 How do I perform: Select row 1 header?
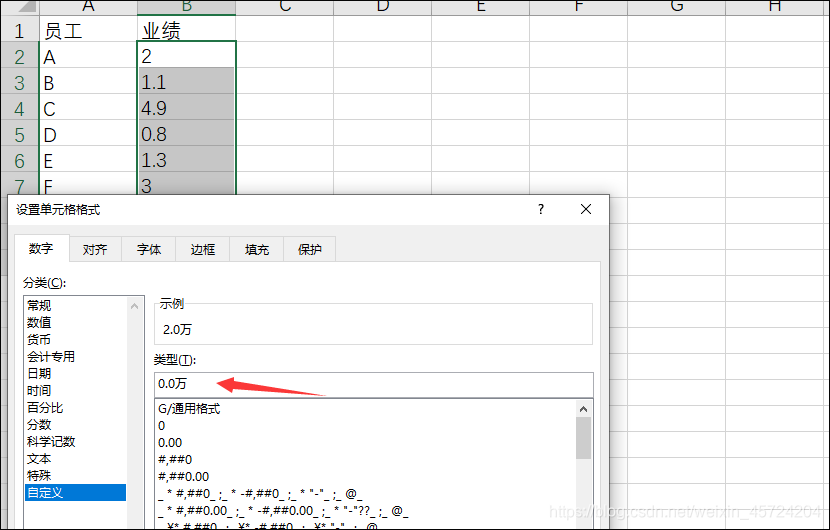click(20, 31)
